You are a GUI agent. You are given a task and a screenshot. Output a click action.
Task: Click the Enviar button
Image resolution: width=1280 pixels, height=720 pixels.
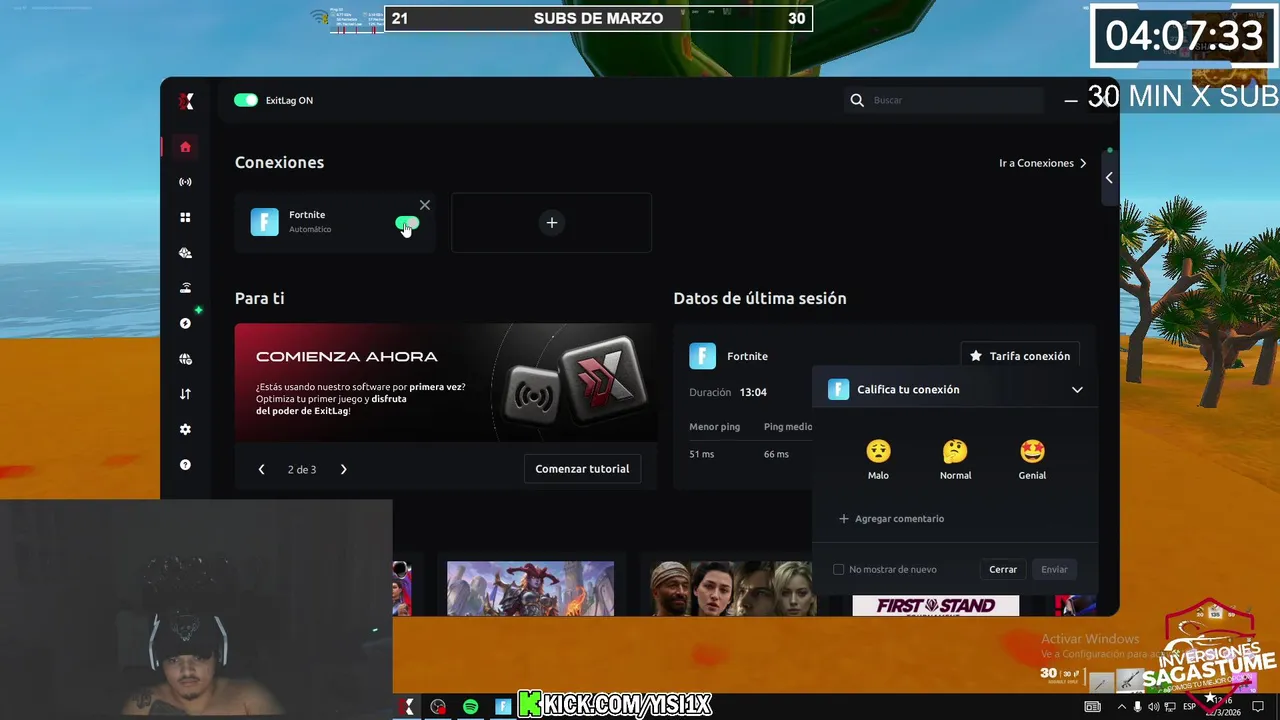coord(1054,569)
